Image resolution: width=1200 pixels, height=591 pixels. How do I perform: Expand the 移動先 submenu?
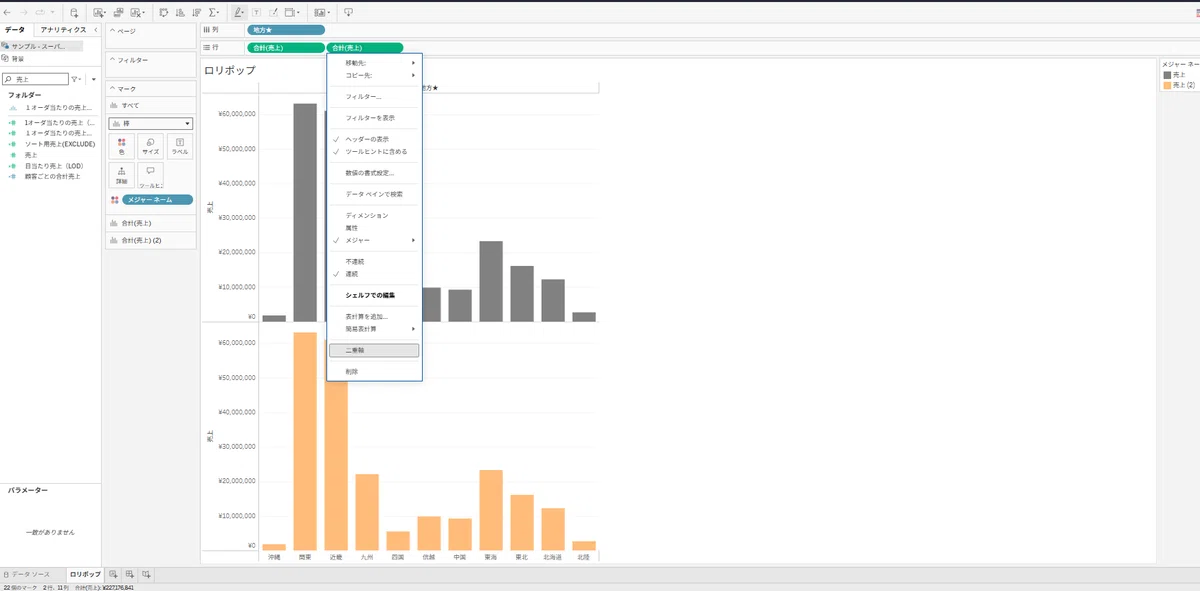pyautogui.click(x=374, y=63)
